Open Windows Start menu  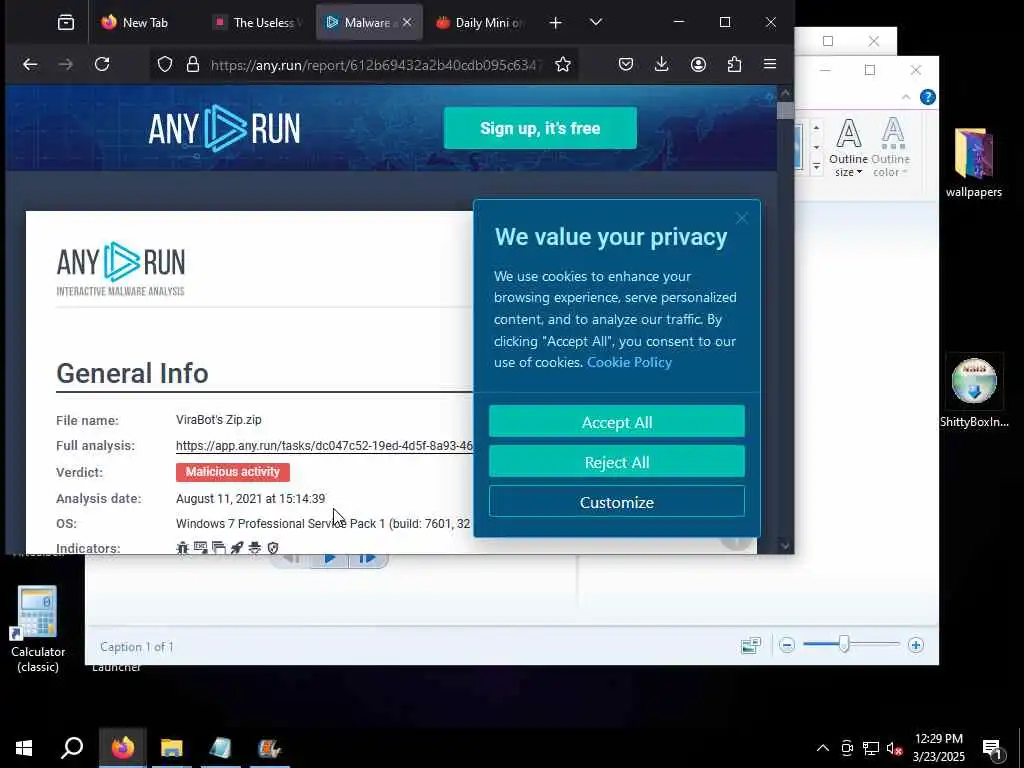[x=24, y=748]
